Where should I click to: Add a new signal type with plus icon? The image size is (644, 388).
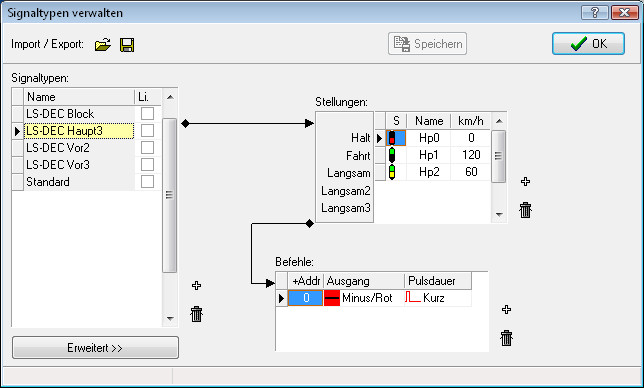pyautogui.click(x=196, y=285)
